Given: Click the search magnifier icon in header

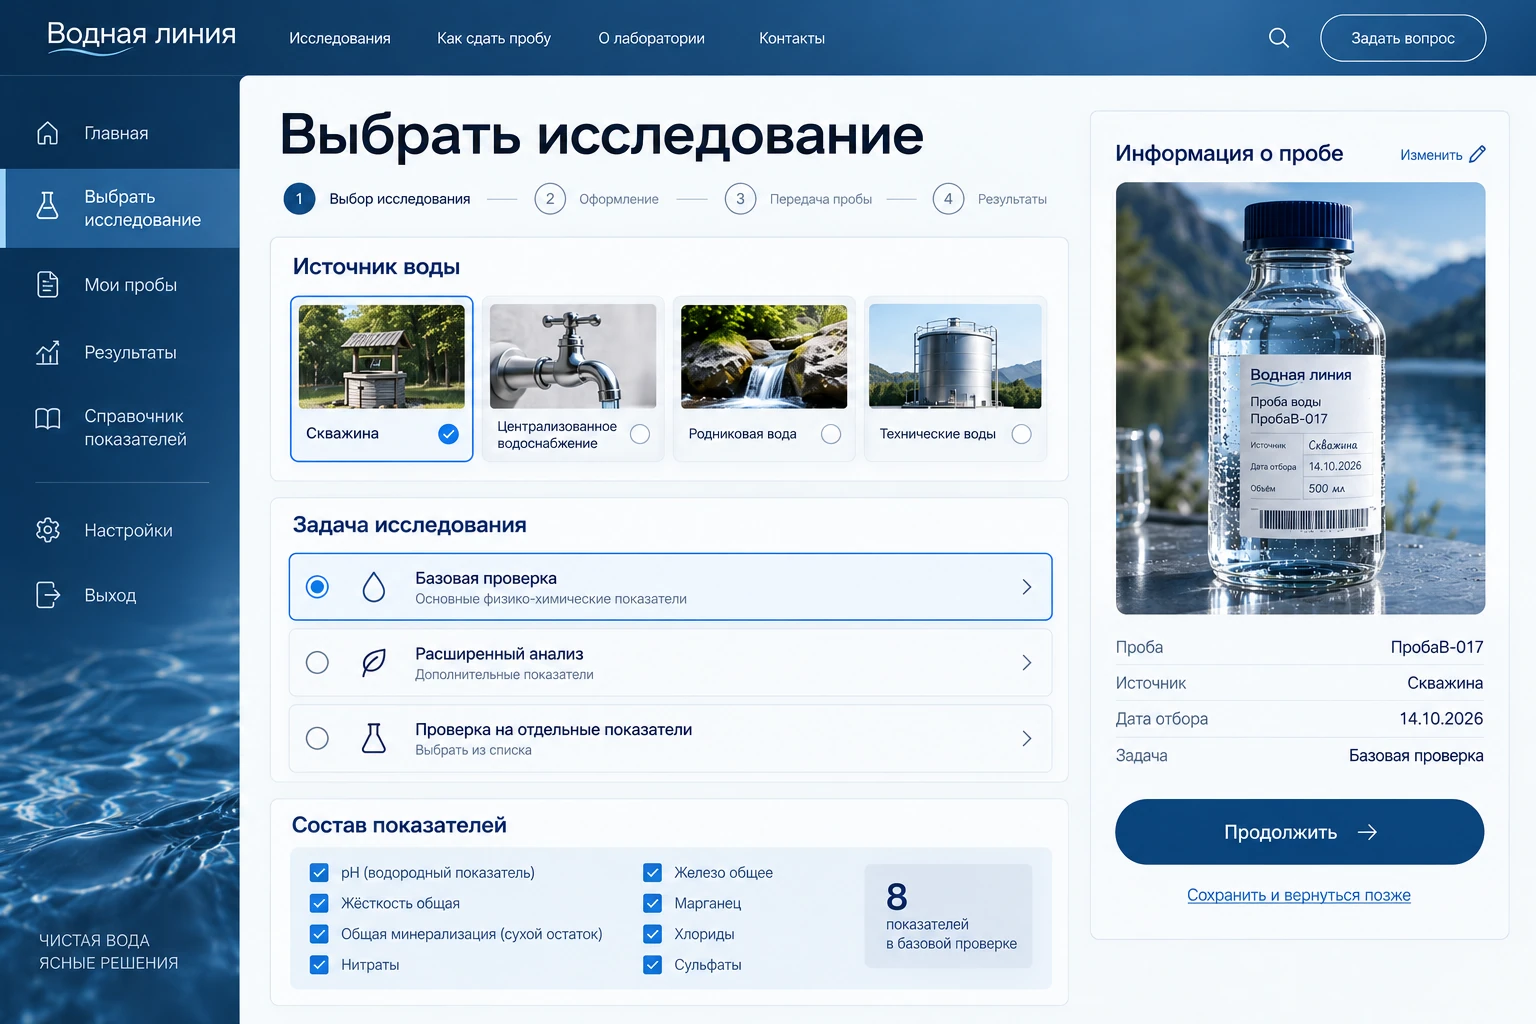Looking at the screenshot, I should tap(1278, 38).
